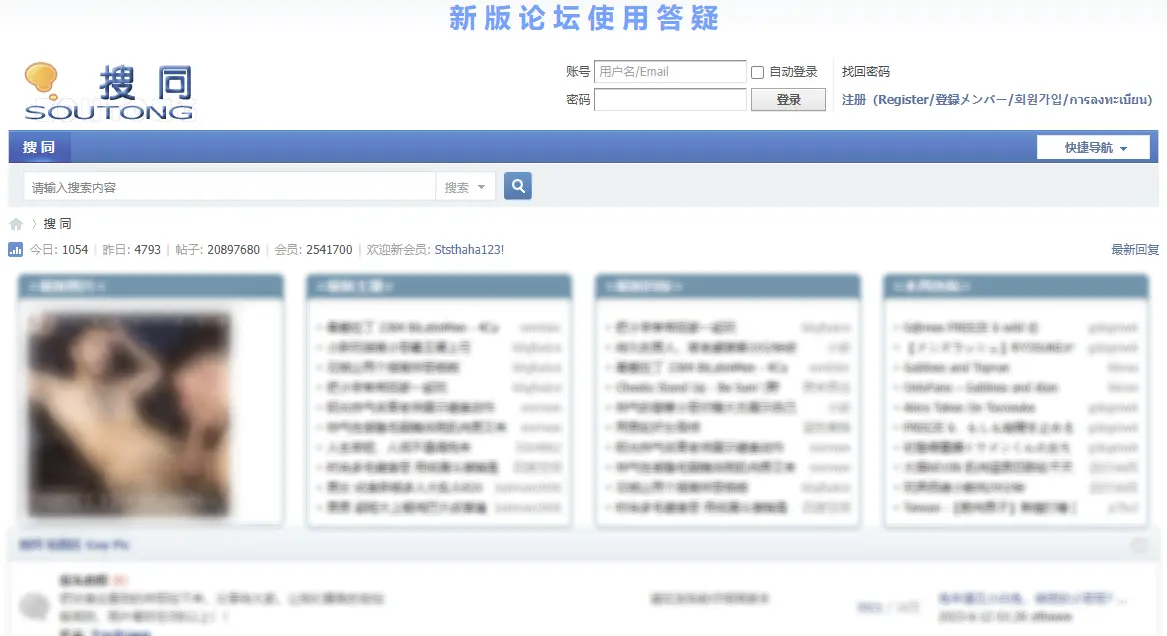This screenshot has width=1167, height=636.
Task: Click the bar chart statistics icon
Action: pos(16,249)
